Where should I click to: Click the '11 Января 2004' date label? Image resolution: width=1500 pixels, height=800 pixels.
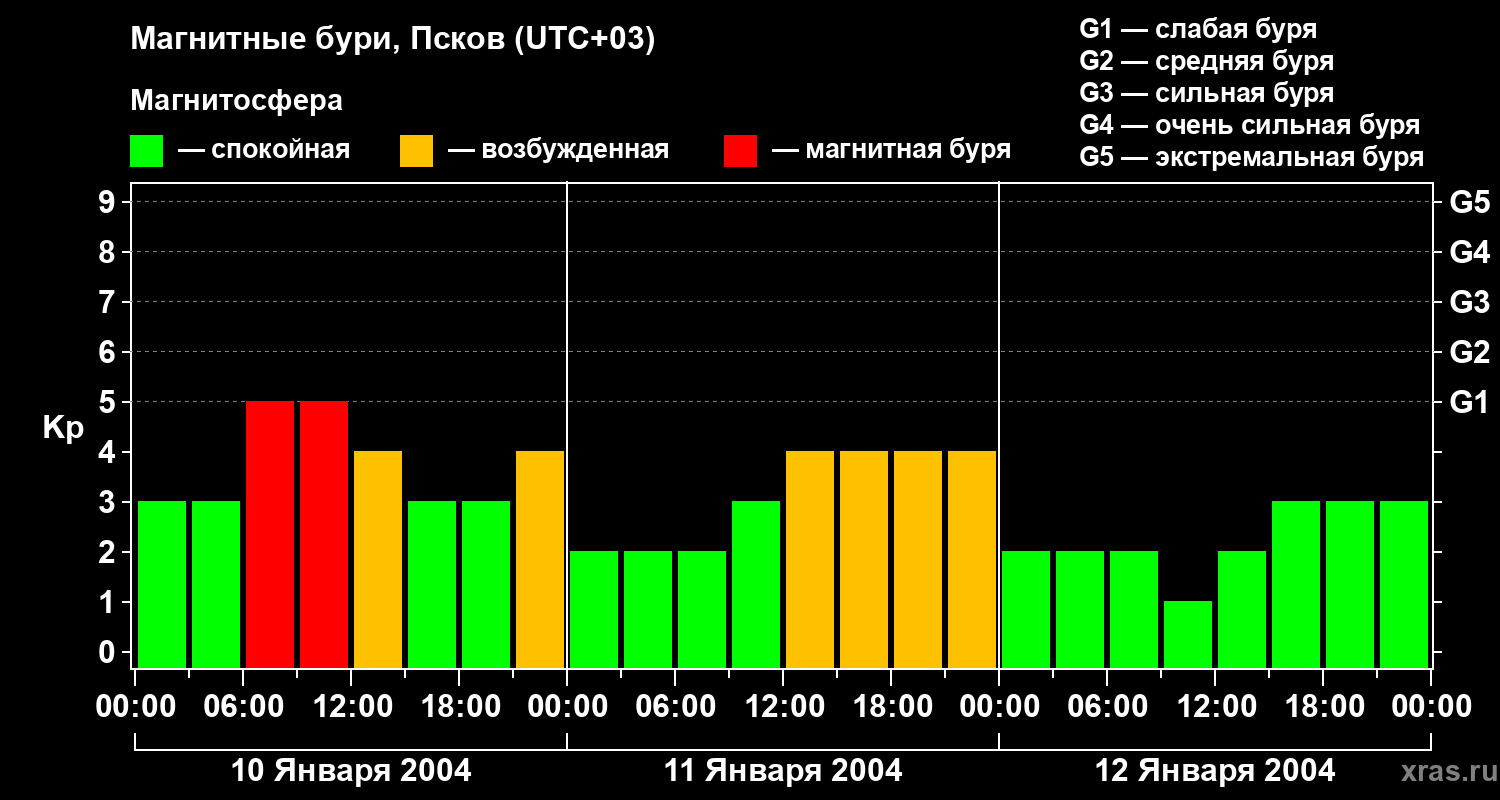[783, 771]
